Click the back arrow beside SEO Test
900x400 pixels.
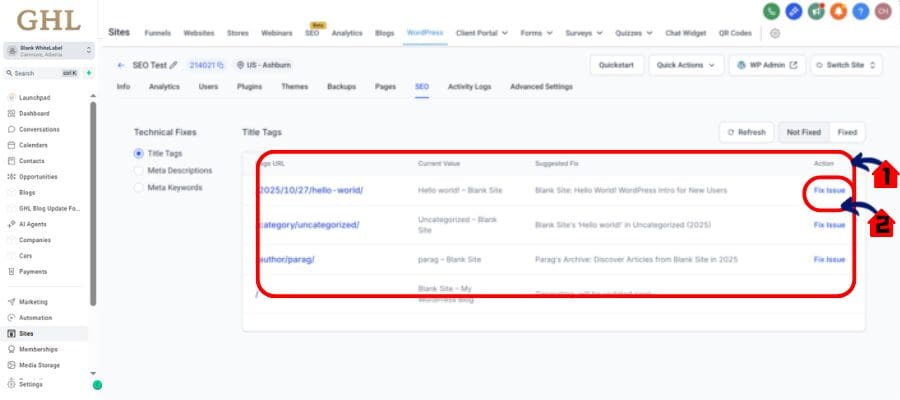(121, 65)
